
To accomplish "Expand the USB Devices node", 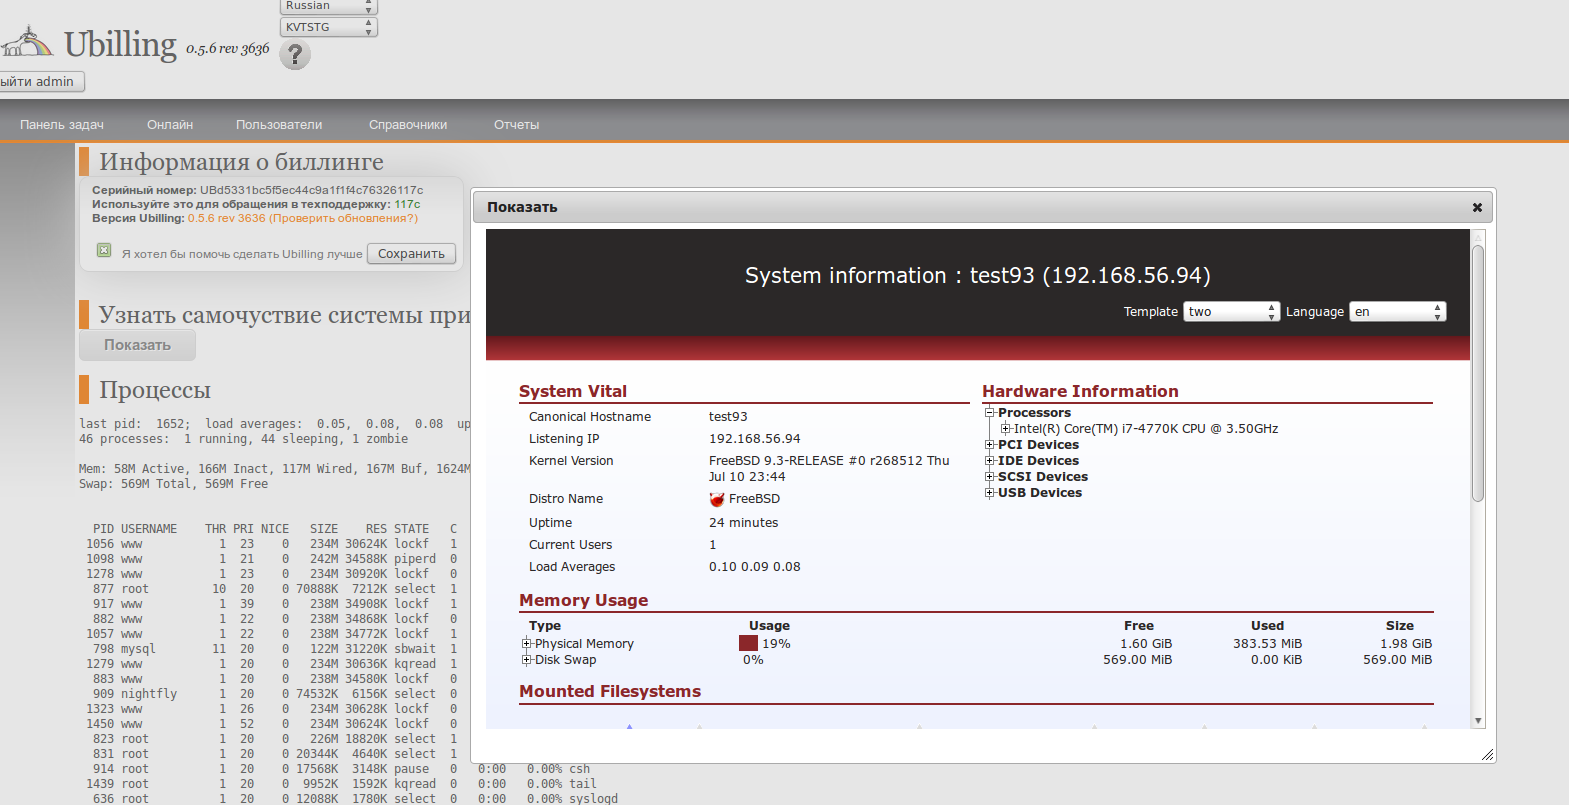I will point(989,493).
